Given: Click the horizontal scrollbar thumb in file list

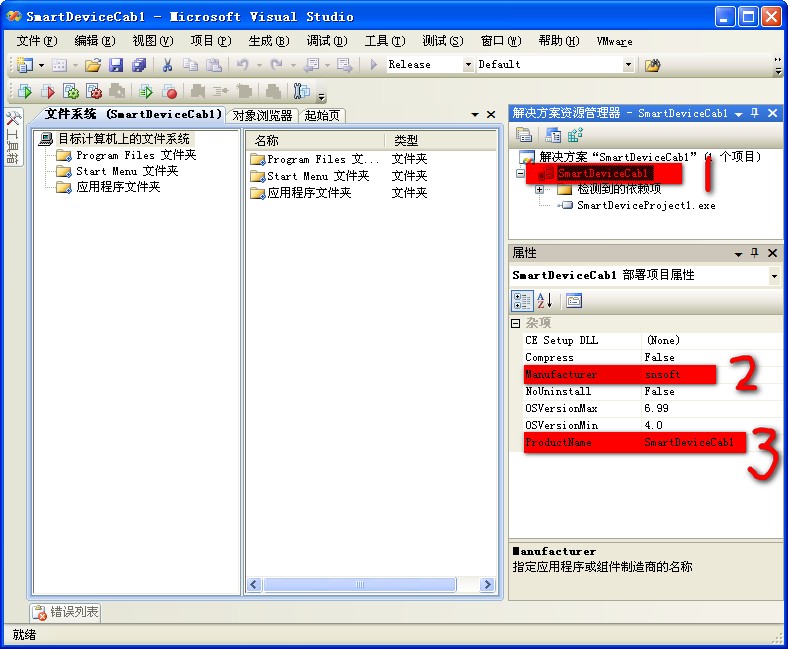Looking at the screenshot, I should tap(360, 584).
